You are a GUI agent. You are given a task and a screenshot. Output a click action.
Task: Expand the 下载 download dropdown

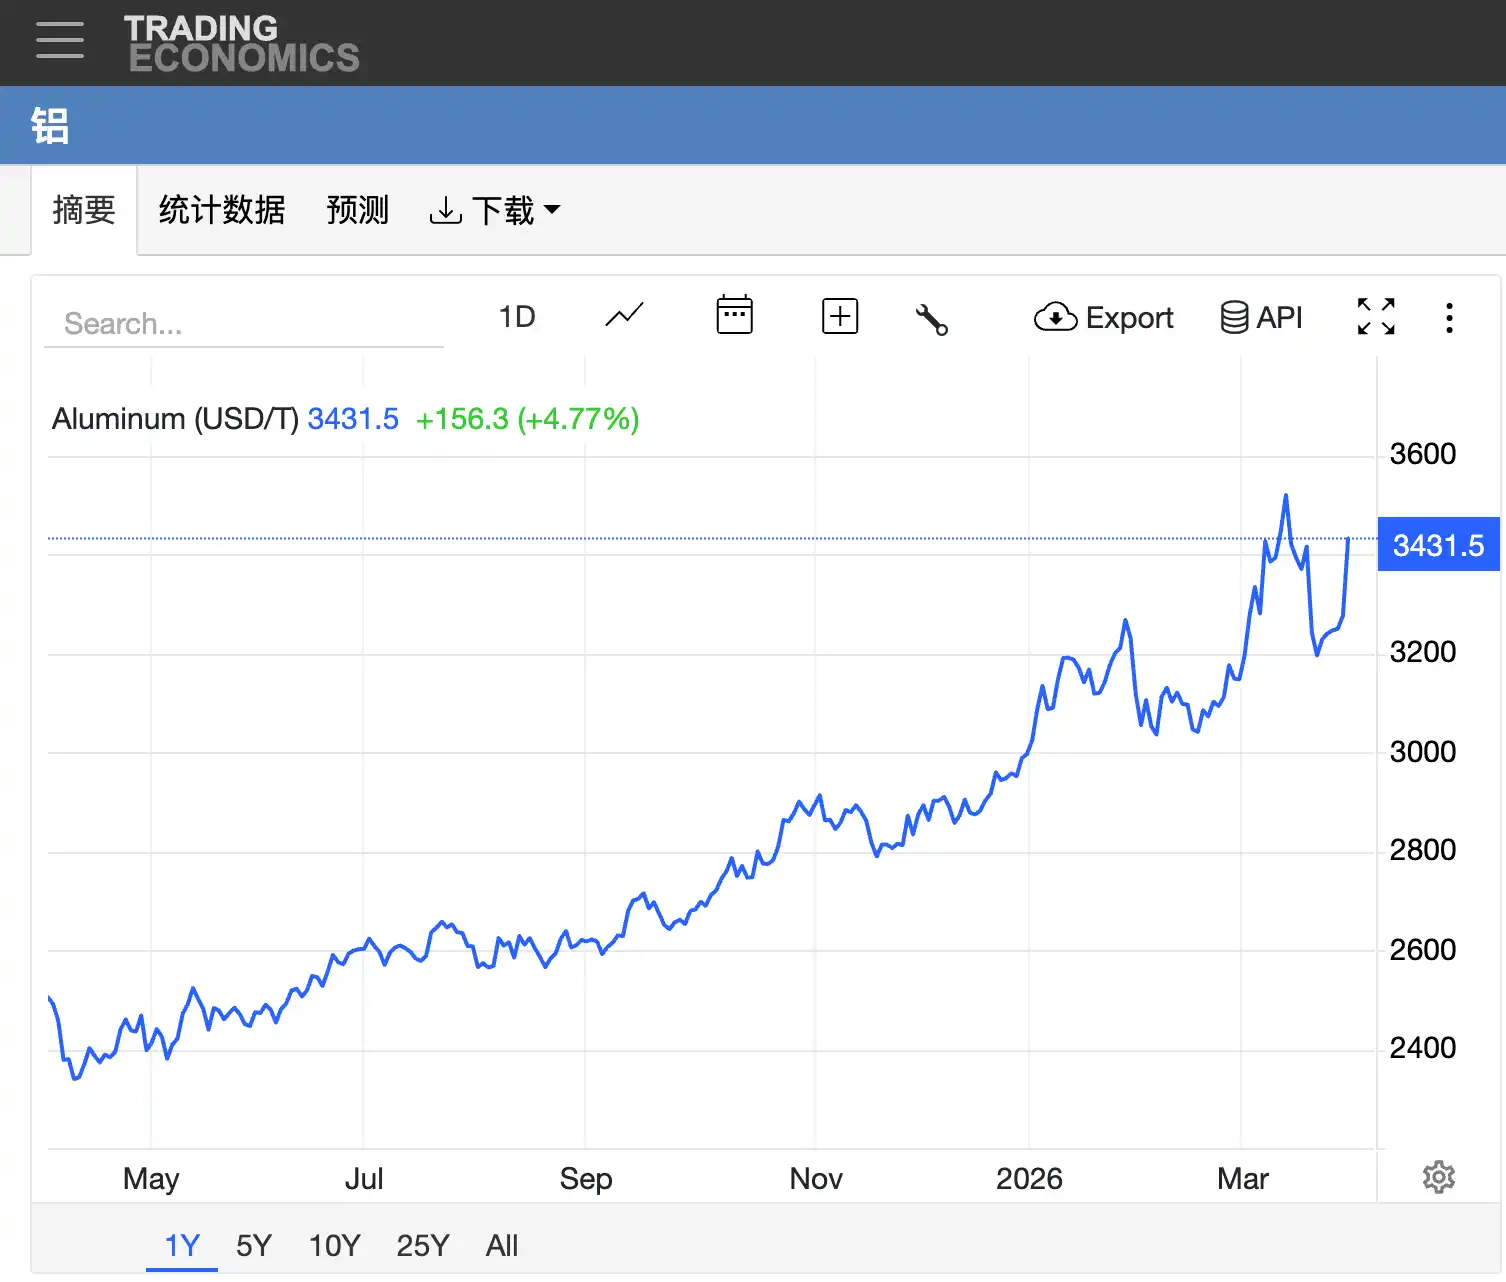495,211
